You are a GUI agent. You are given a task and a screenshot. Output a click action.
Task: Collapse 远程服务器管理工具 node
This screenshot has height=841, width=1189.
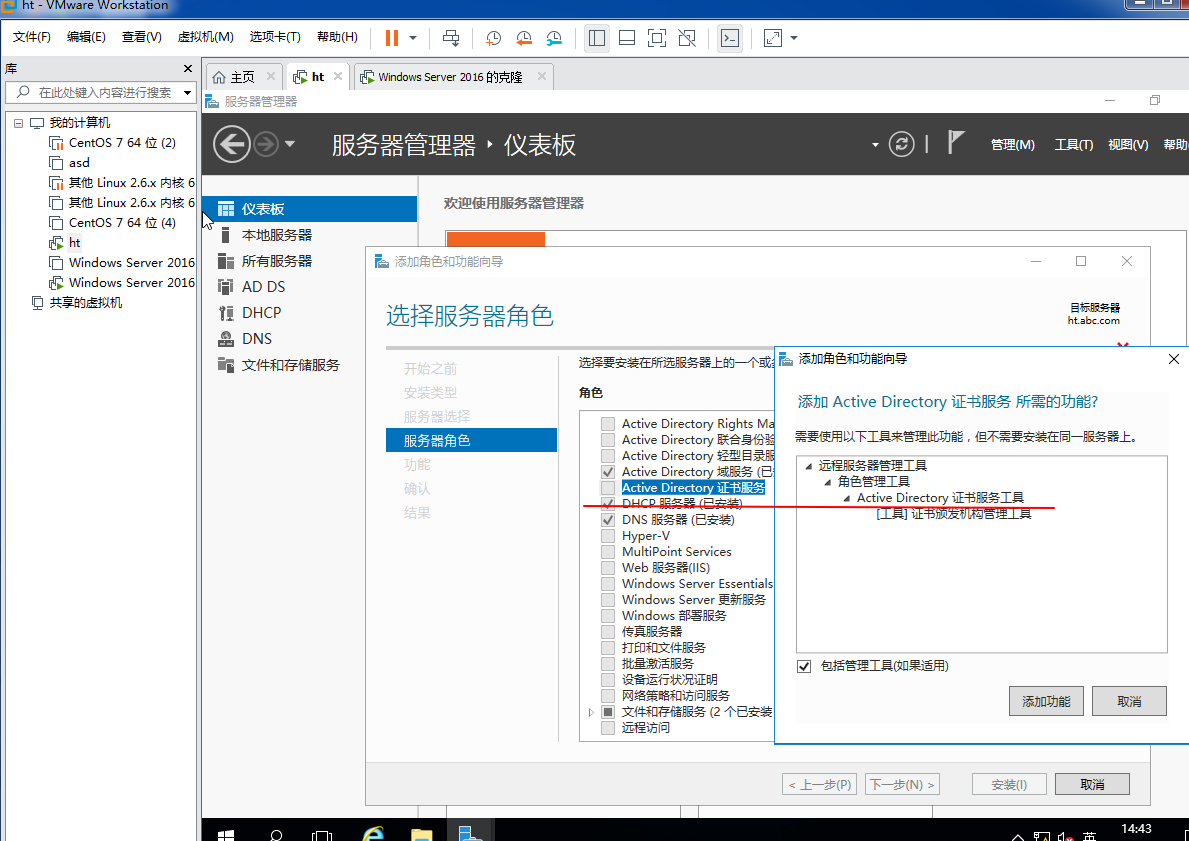coord(808,466)
